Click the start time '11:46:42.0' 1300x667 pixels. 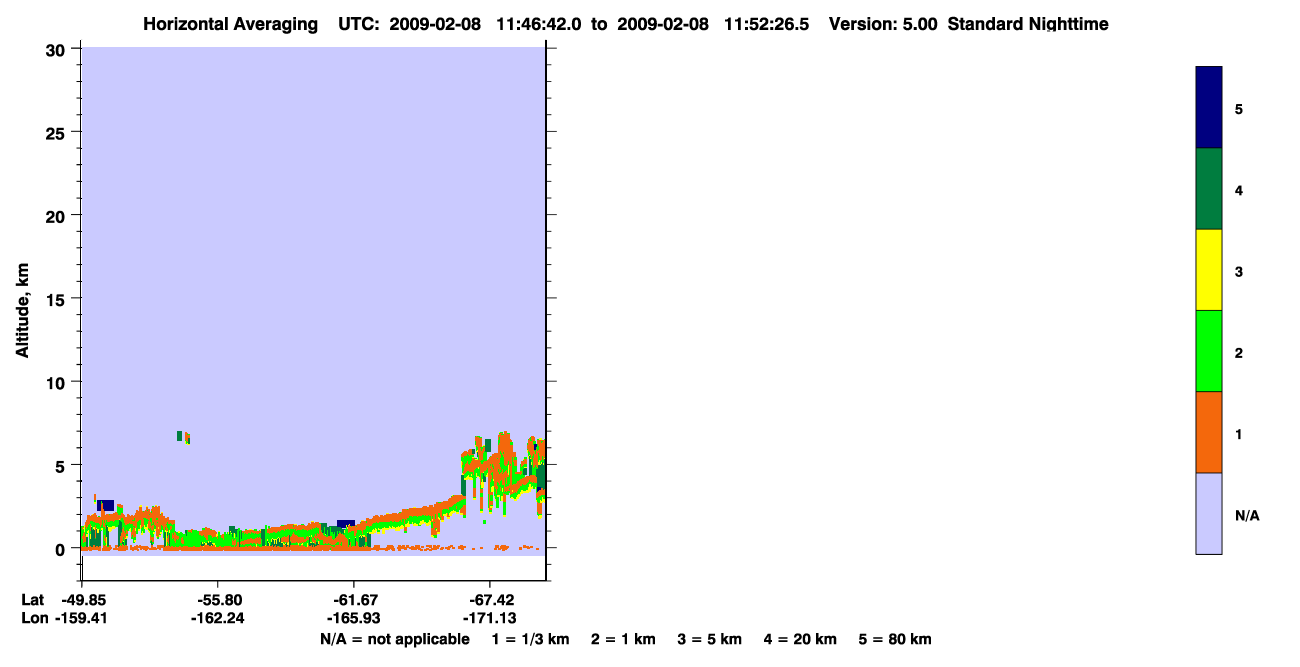tap(541, 24)
